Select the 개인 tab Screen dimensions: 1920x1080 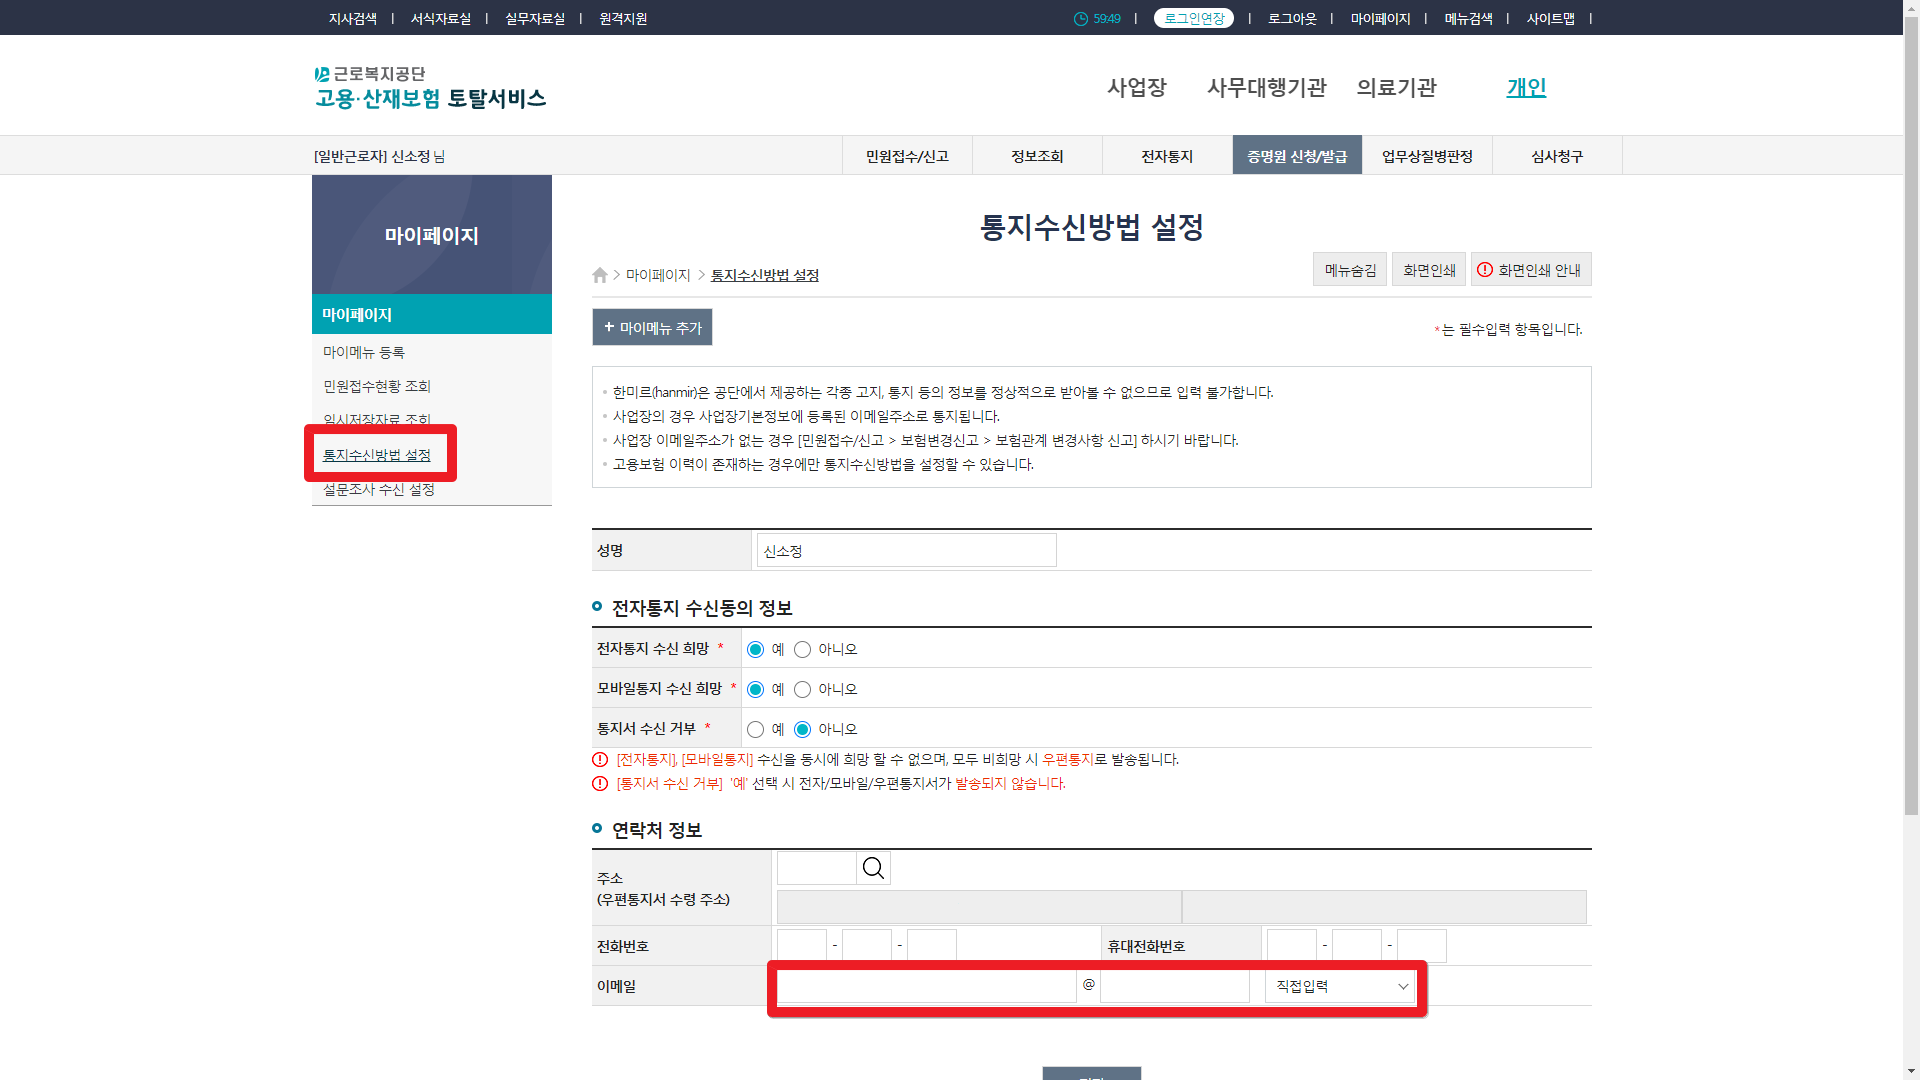(x=1525, y=88)
